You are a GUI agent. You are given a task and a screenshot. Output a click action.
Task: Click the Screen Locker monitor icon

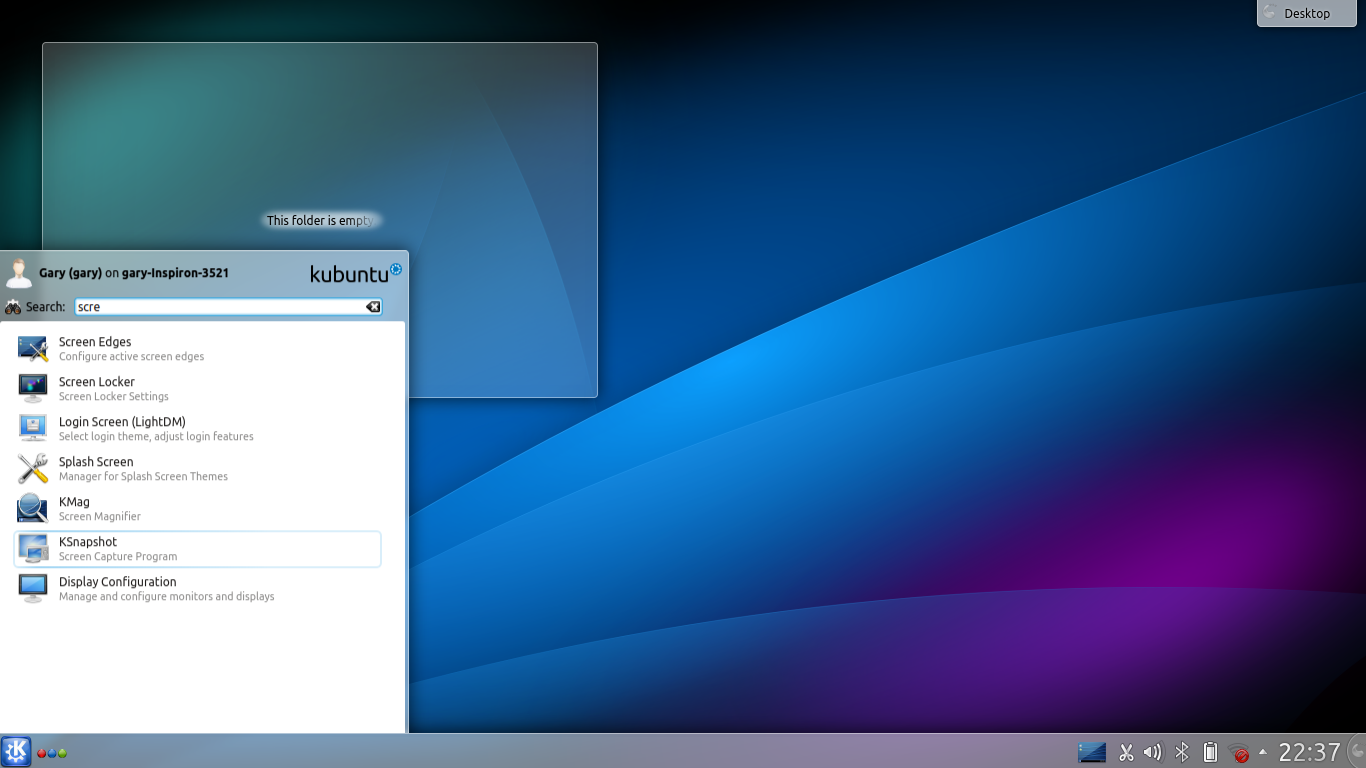click(x=33, y=389)
